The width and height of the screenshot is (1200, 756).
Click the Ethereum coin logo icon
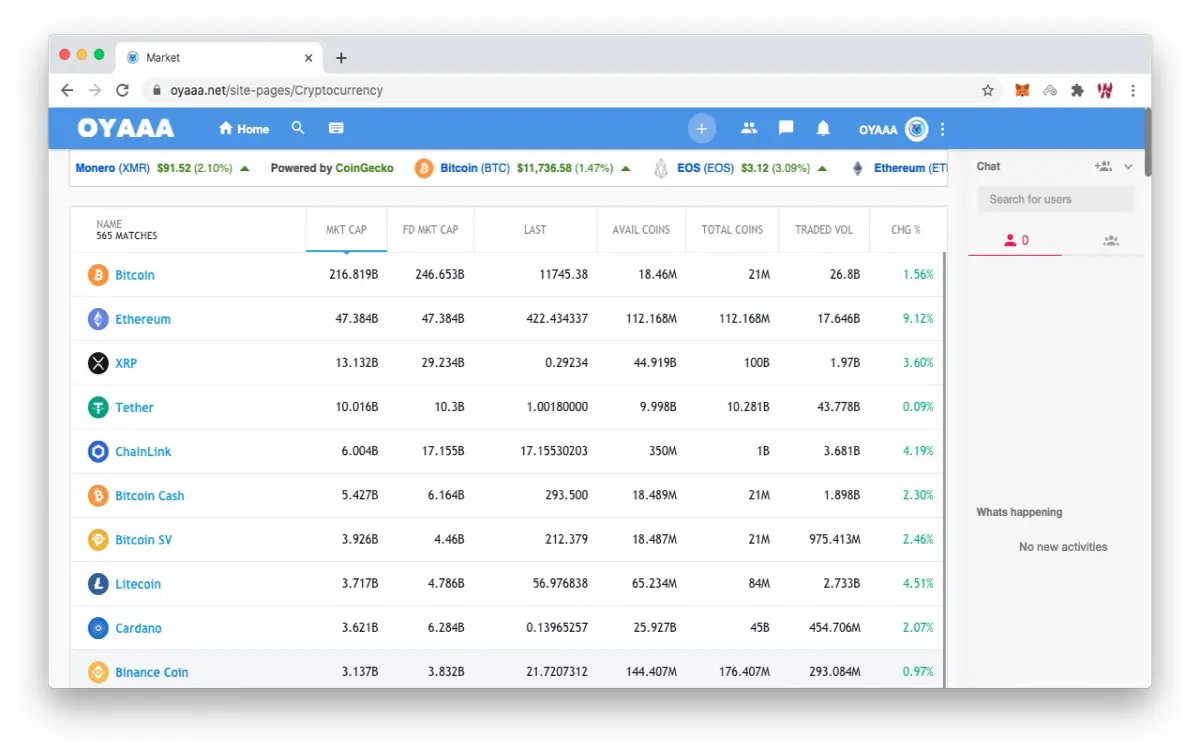click(x=98, y=319)
